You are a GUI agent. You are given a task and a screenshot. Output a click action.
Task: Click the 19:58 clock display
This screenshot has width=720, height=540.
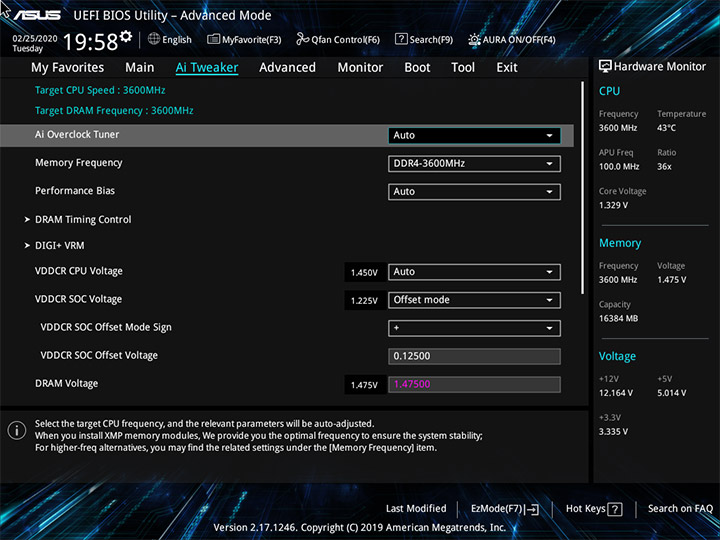90,42
